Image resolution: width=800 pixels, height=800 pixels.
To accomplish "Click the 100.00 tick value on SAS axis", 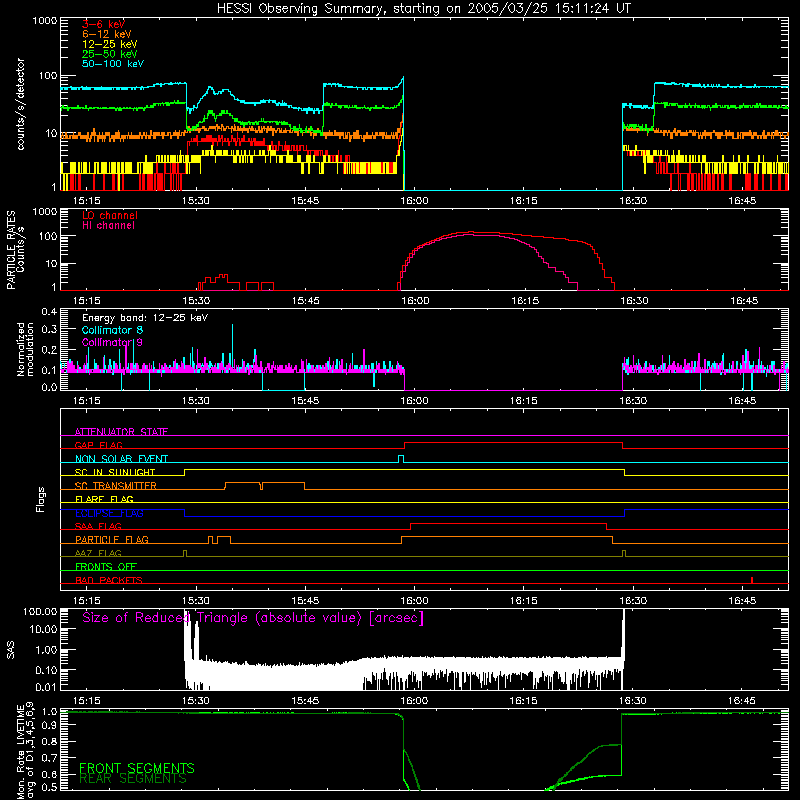I will 40,611.
